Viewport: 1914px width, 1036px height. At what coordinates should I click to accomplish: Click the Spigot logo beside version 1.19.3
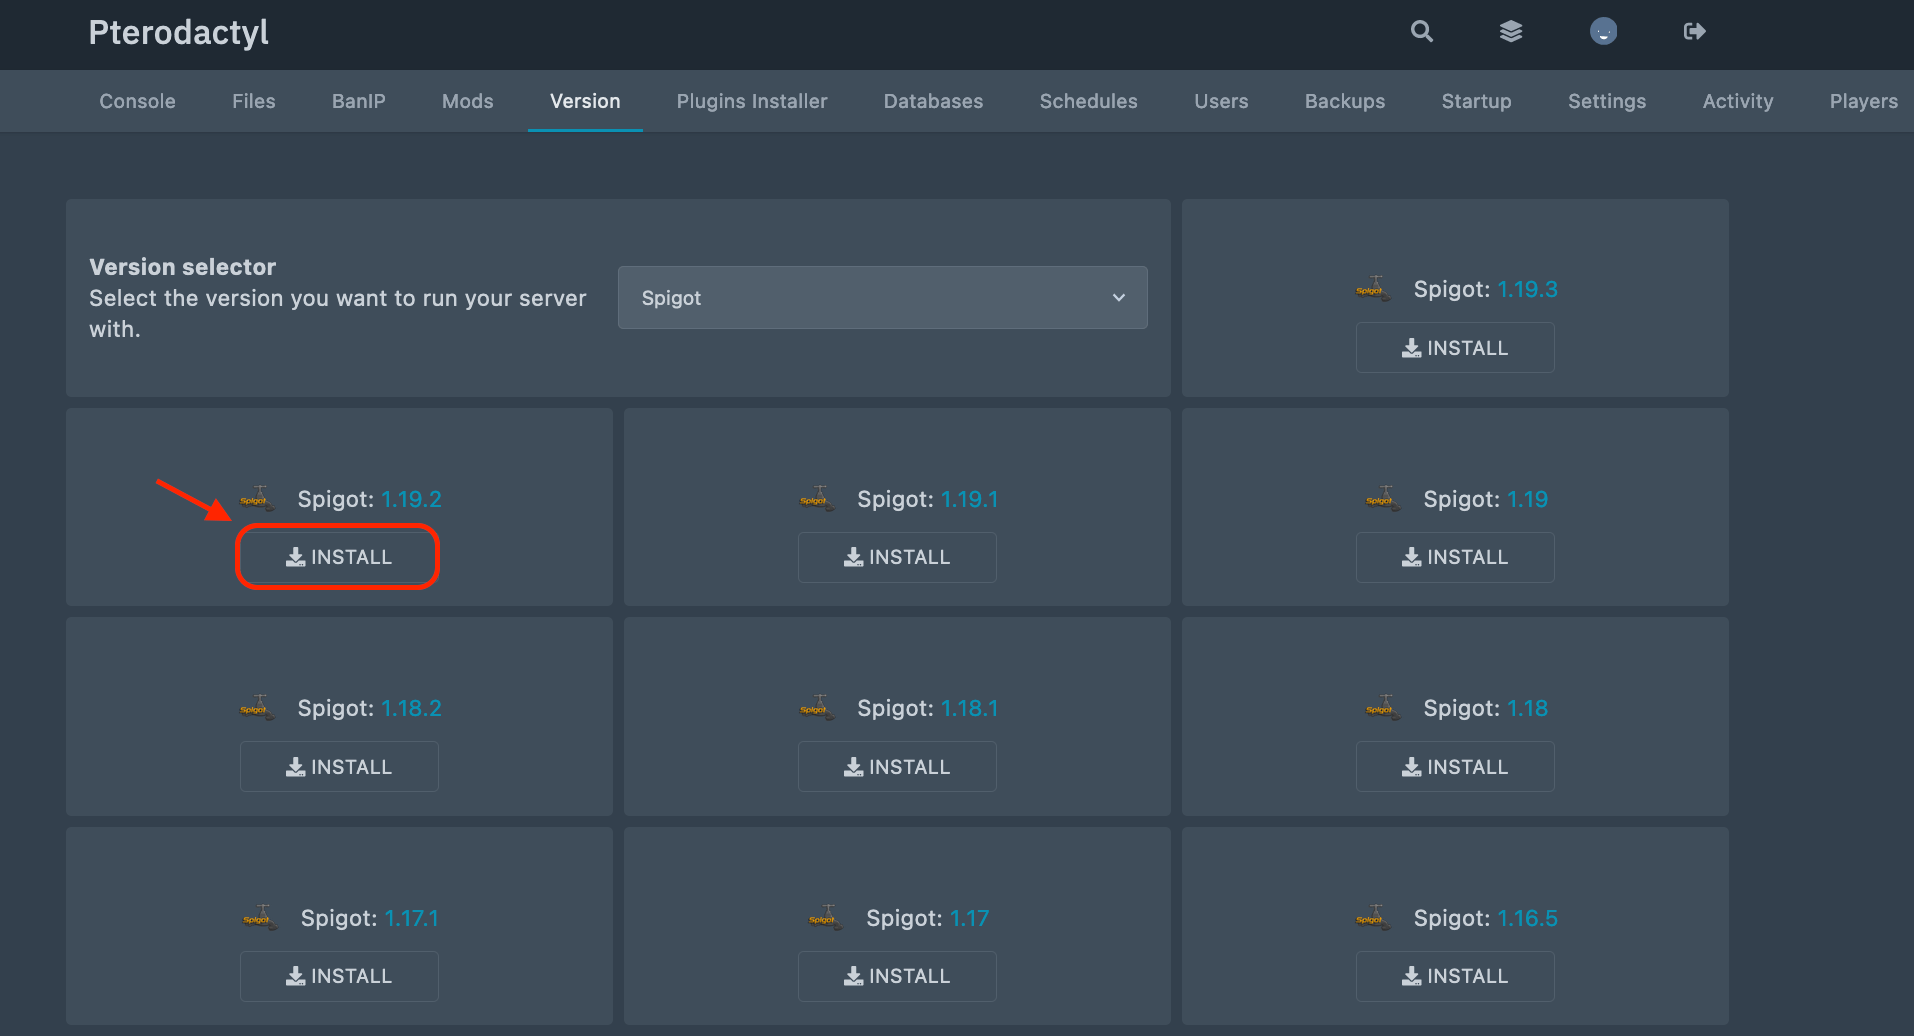coord(1373,289)
